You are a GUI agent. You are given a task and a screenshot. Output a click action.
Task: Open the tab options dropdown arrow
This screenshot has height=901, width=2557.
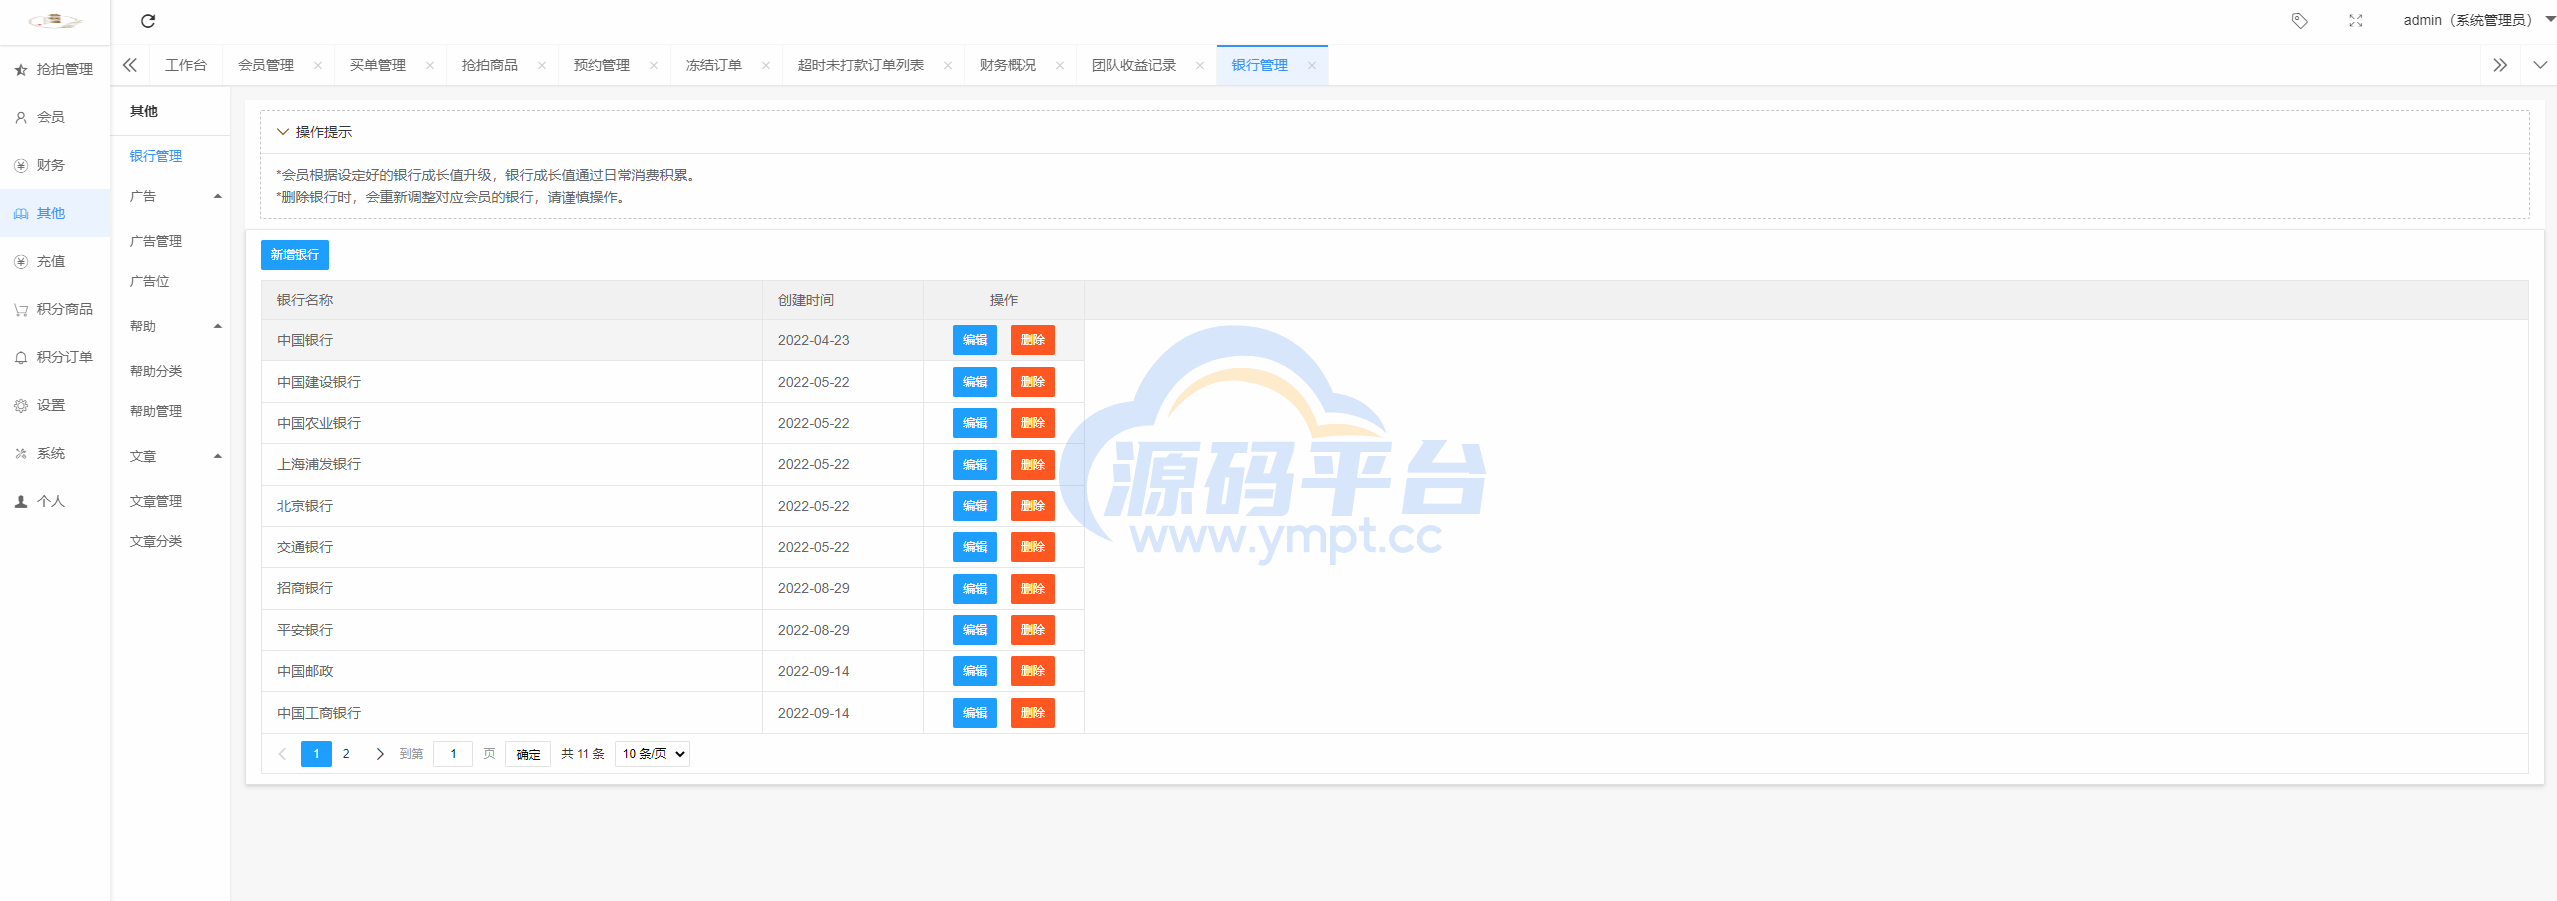click(x=2540, y=65)
